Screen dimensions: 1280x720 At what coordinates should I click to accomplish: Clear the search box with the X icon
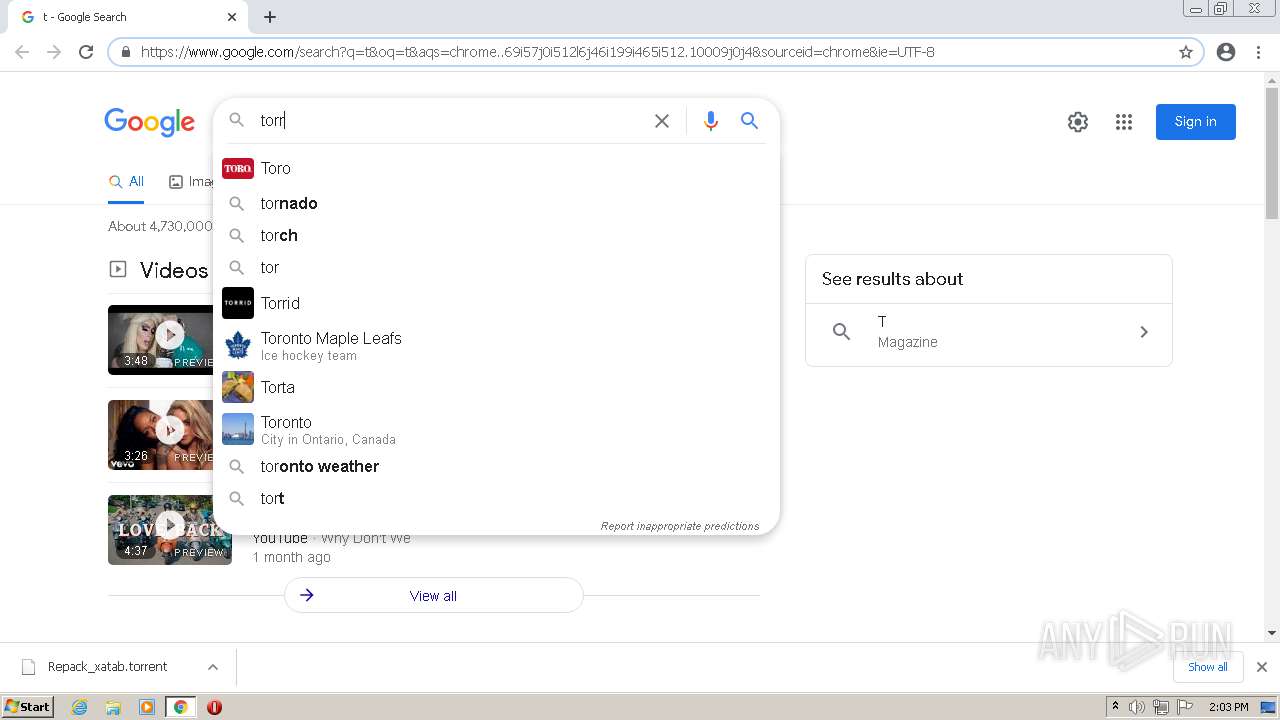click(662, 121)
